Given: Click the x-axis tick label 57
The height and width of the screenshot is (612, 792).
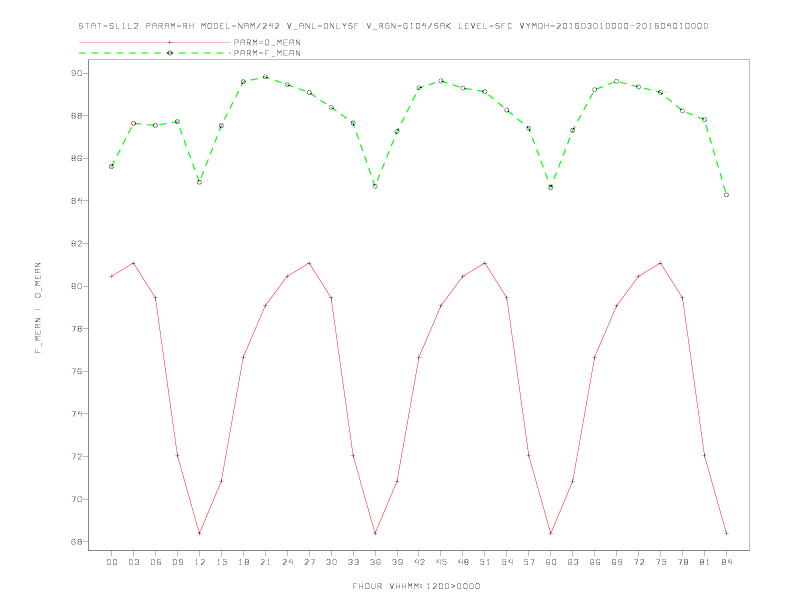Looking at the screenshot, I should (529, 562).
